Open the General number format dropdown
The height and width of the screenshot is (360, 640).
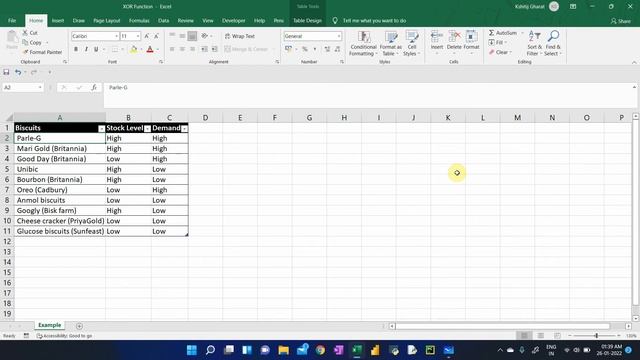point(339,36)
